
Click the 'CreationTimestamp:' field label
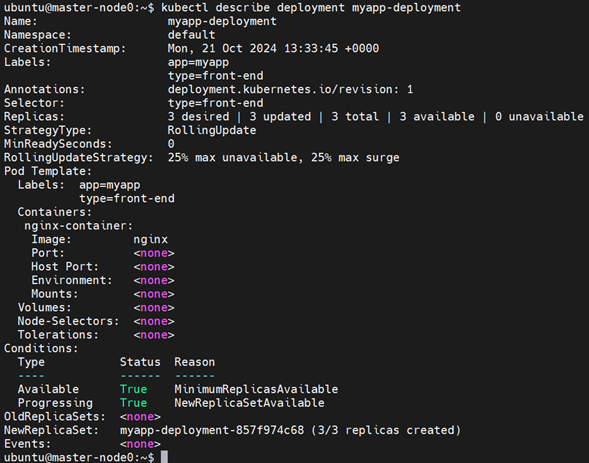tap(65, 48)
